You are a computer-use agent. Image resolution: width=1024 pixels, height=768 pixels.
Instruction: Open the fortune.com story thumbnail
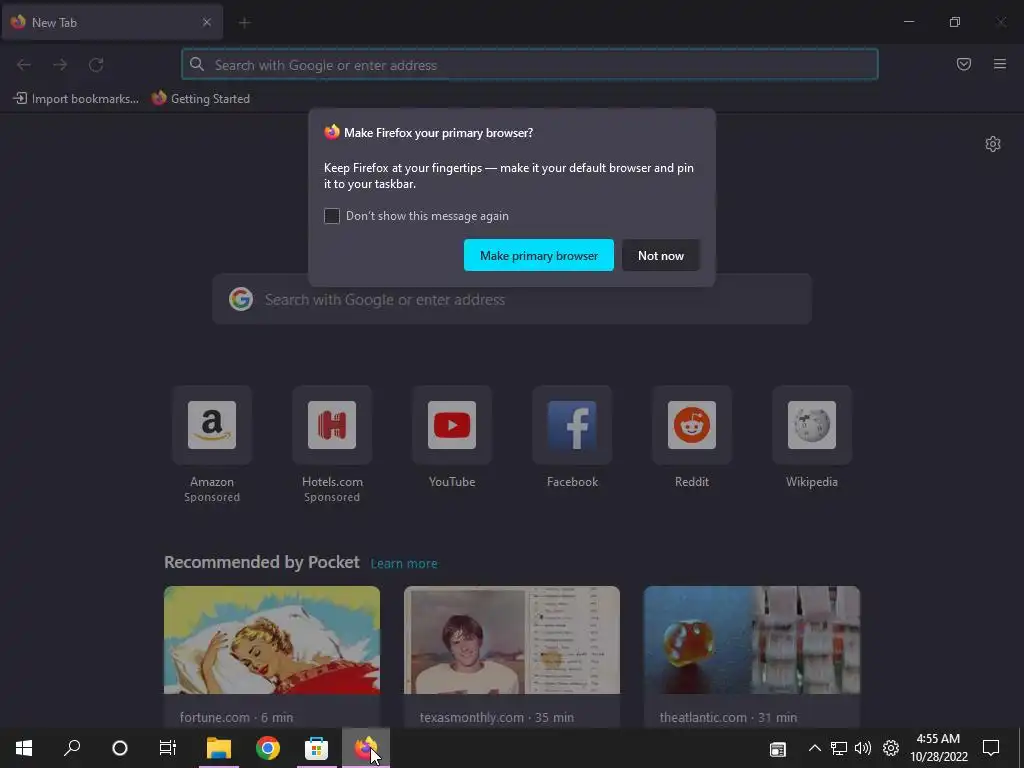[272, 640]
